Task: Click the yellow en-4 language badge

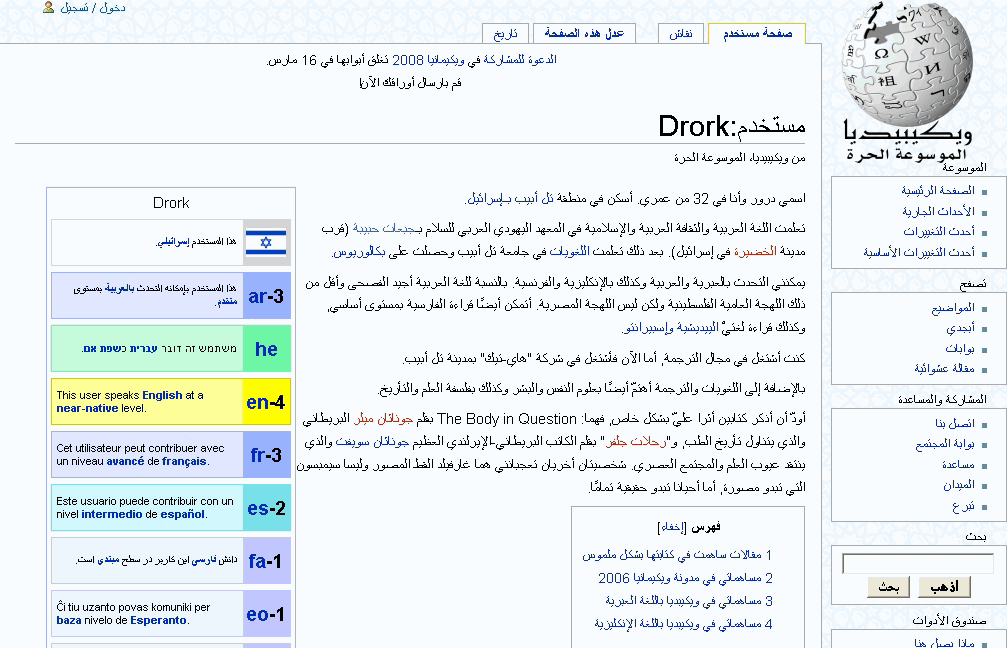Action: (266, 402)
